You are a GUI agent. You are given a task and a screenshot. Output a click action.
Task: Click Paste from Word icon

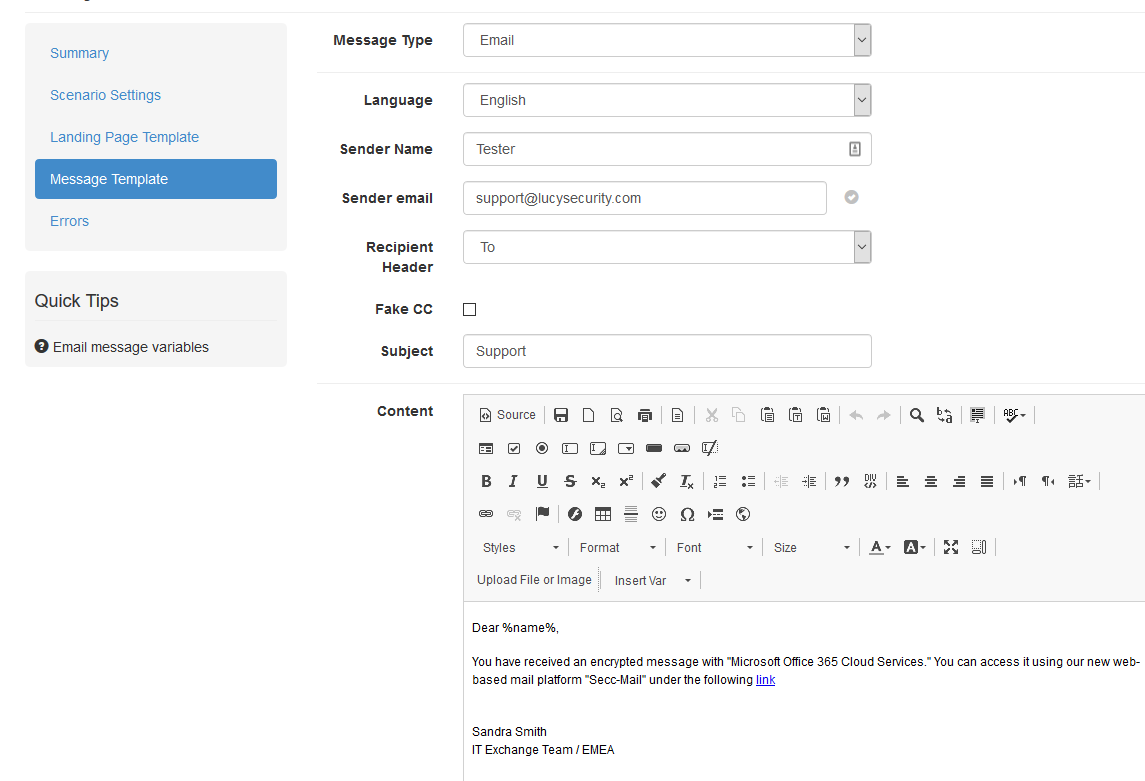pyautogui.click(x=824, y=415)
